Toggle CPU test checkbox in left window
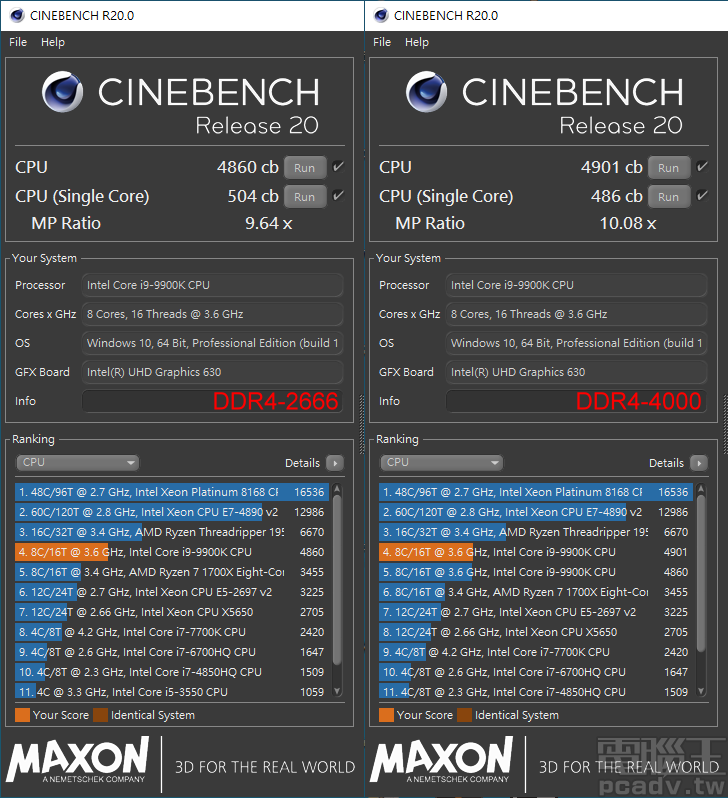This screenshot has width=728, height=798. click(x=338, y=166)
